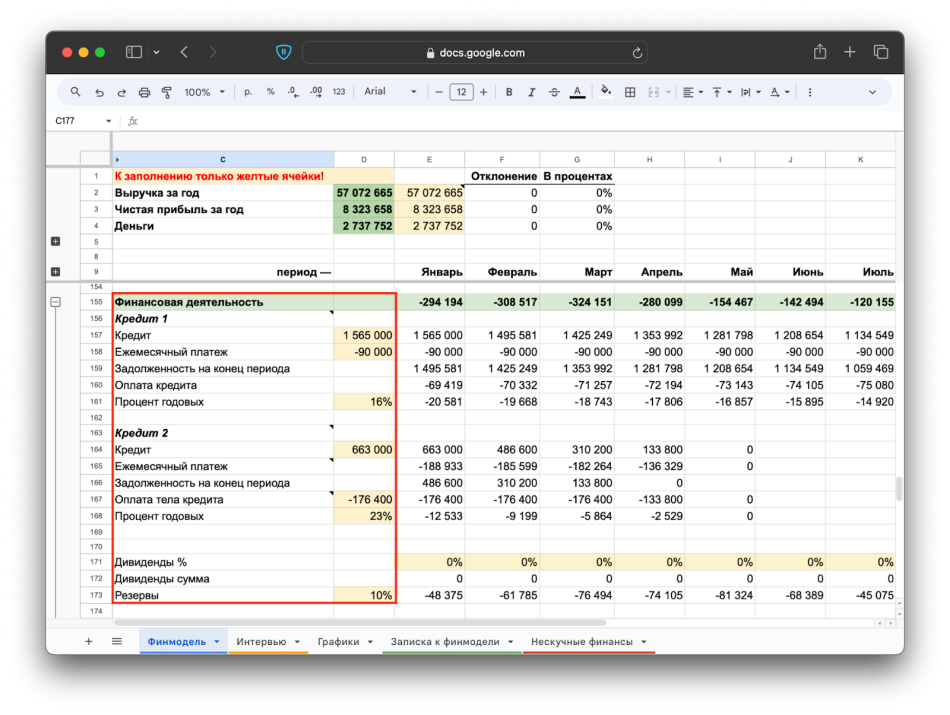Image resolution: width=950 pixels, height=715 pixels.
Task: Focus the docs.google.com address bar
Action: point(475,53)
